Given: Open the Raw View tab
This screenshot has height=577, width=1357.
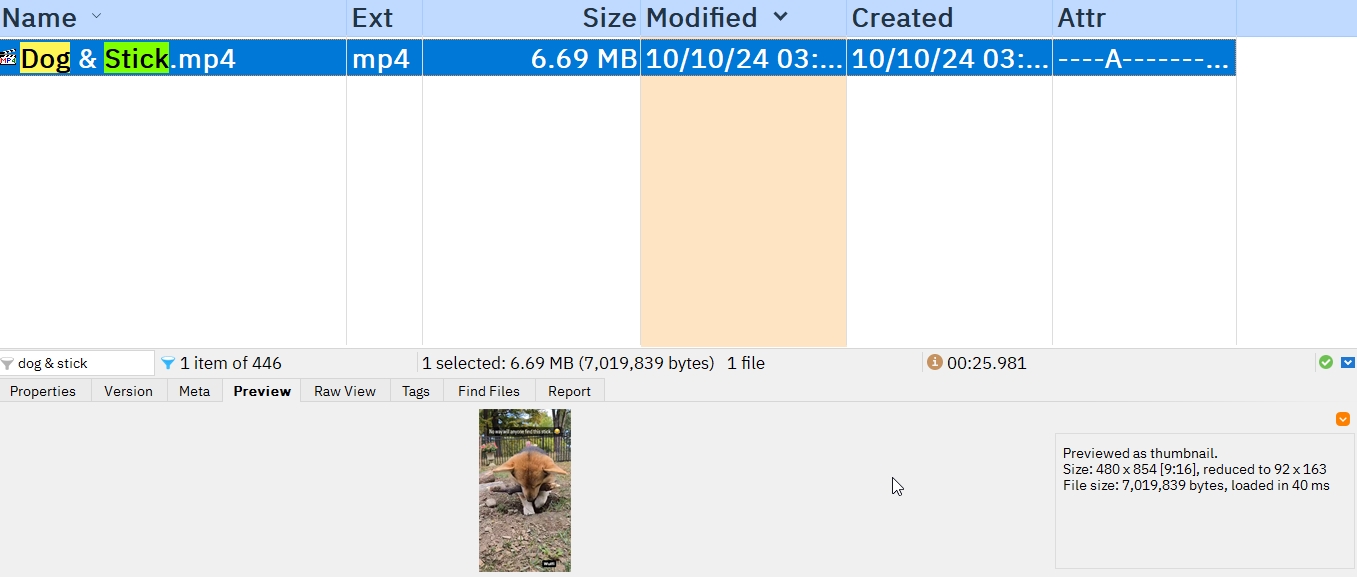Looking at the screenshot, I should click(x=345, y=391).
